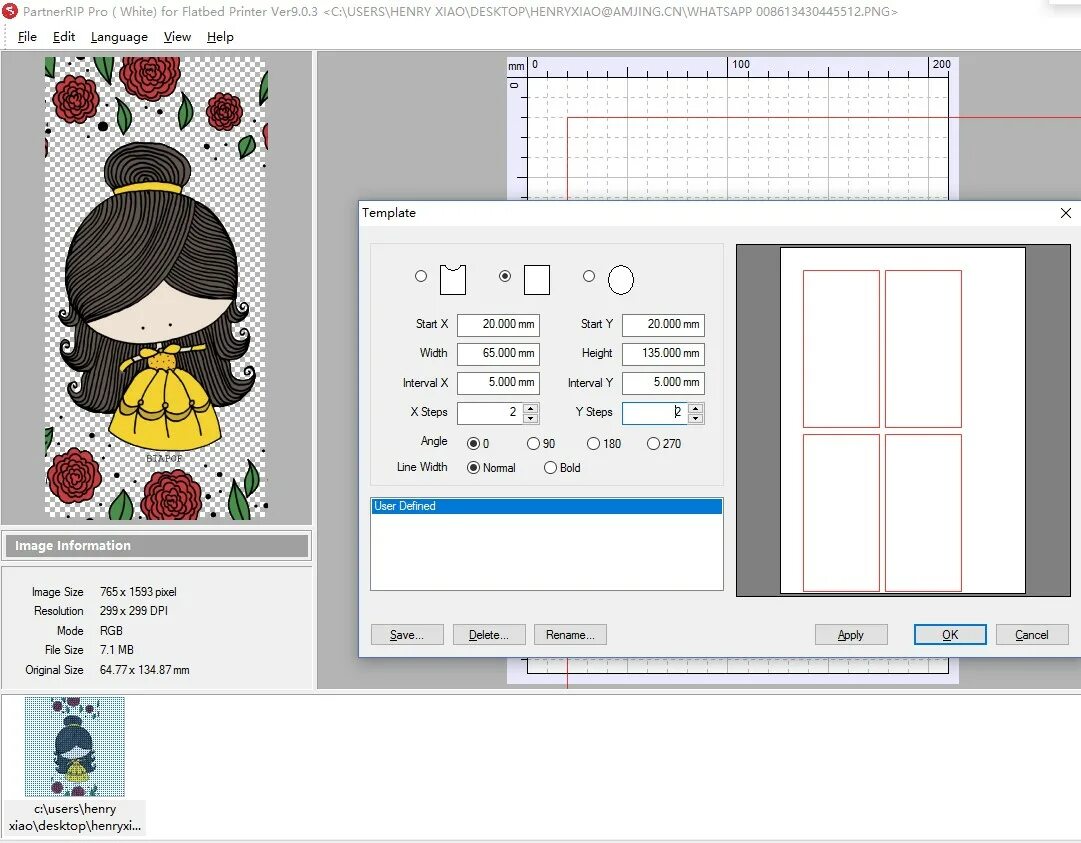Click the Y Steps value field

coord(655,413)
